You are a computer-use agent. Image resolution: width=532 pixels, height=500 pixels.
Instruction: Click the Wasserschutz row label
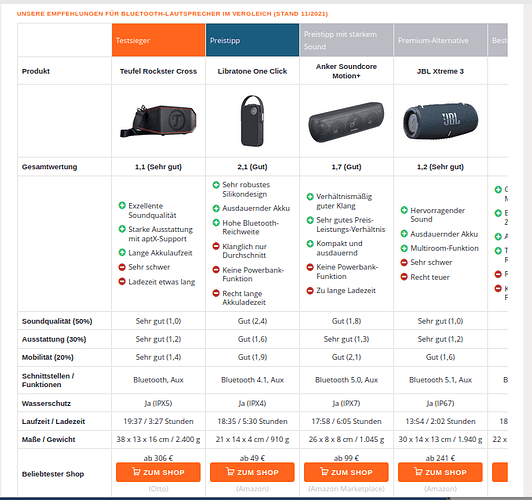pyautogui.click(x=46, y=403)
